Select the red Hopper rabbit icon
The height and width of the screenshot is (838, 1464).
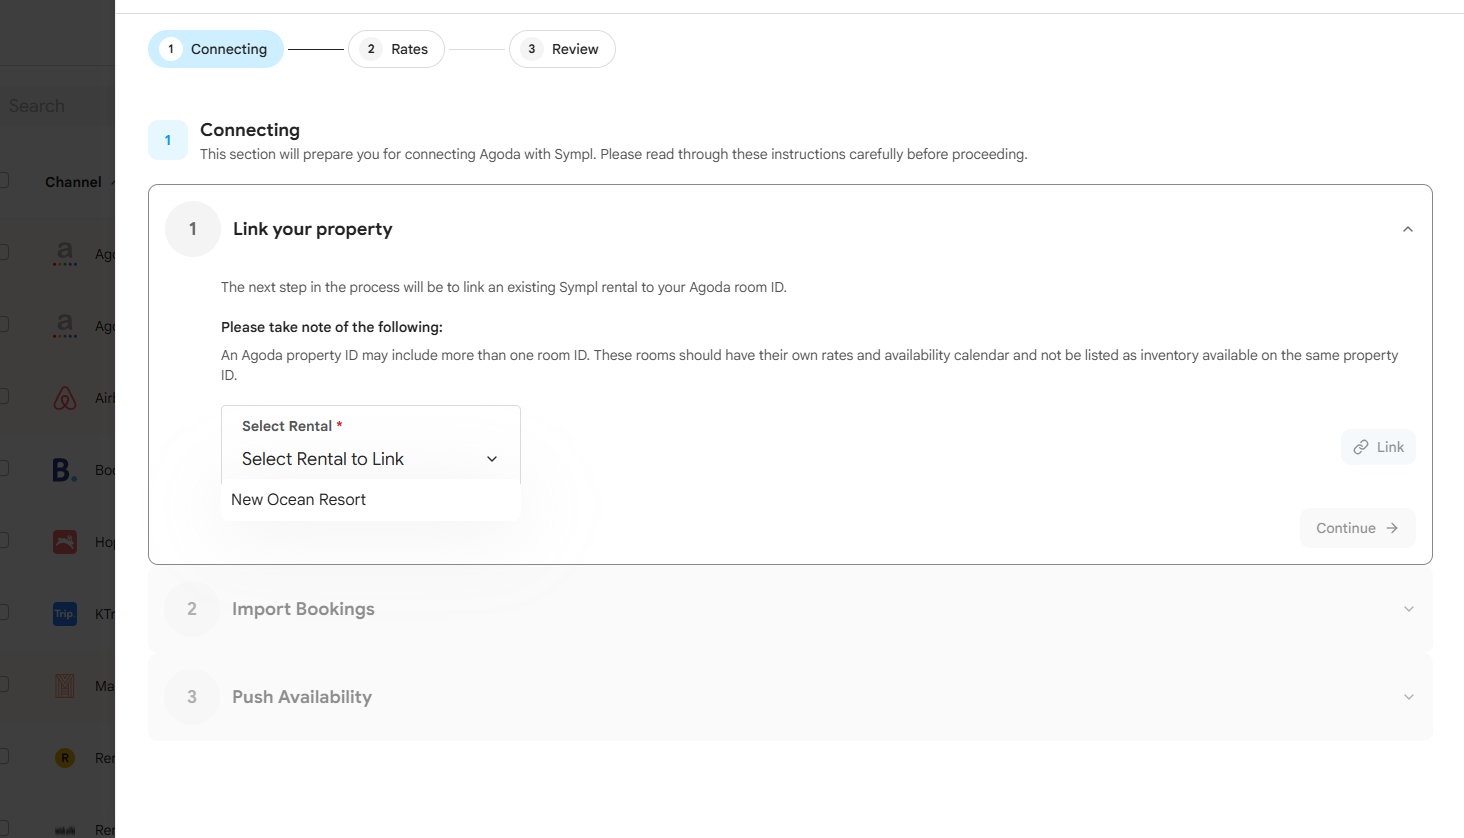click(x=65, y=542)
